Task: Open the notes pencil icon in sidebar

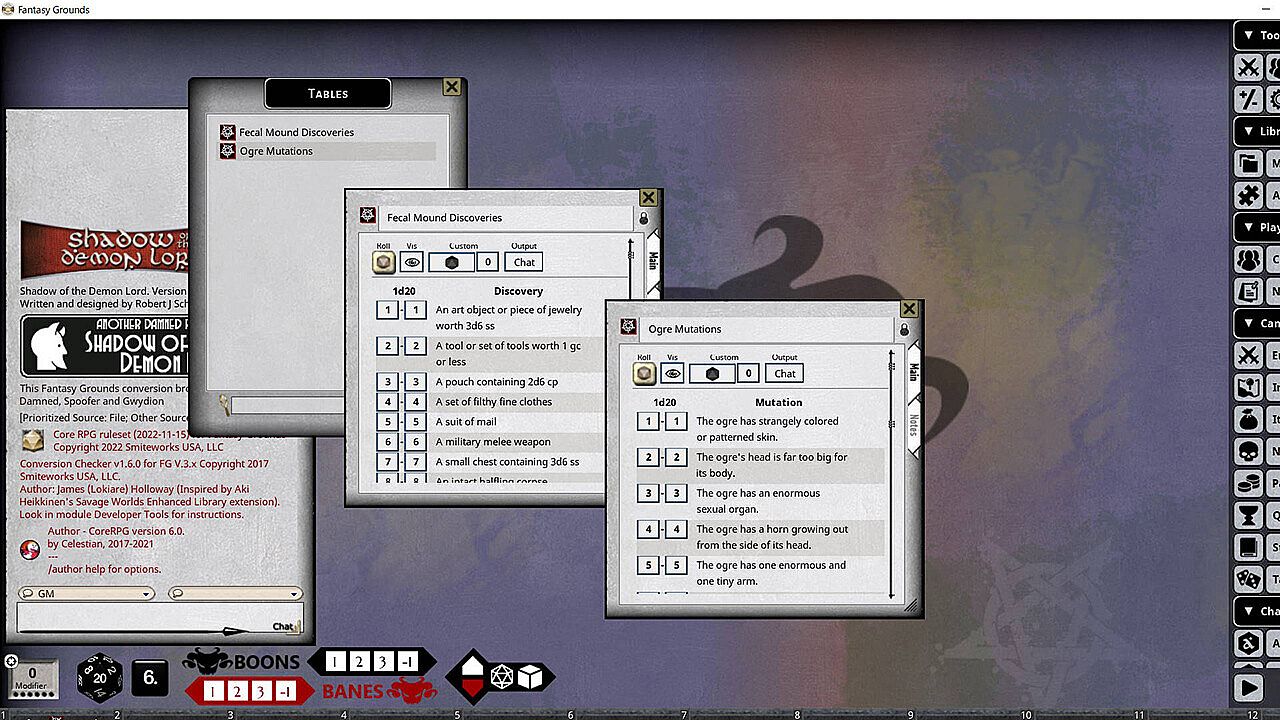Action: click(1248, 291)
